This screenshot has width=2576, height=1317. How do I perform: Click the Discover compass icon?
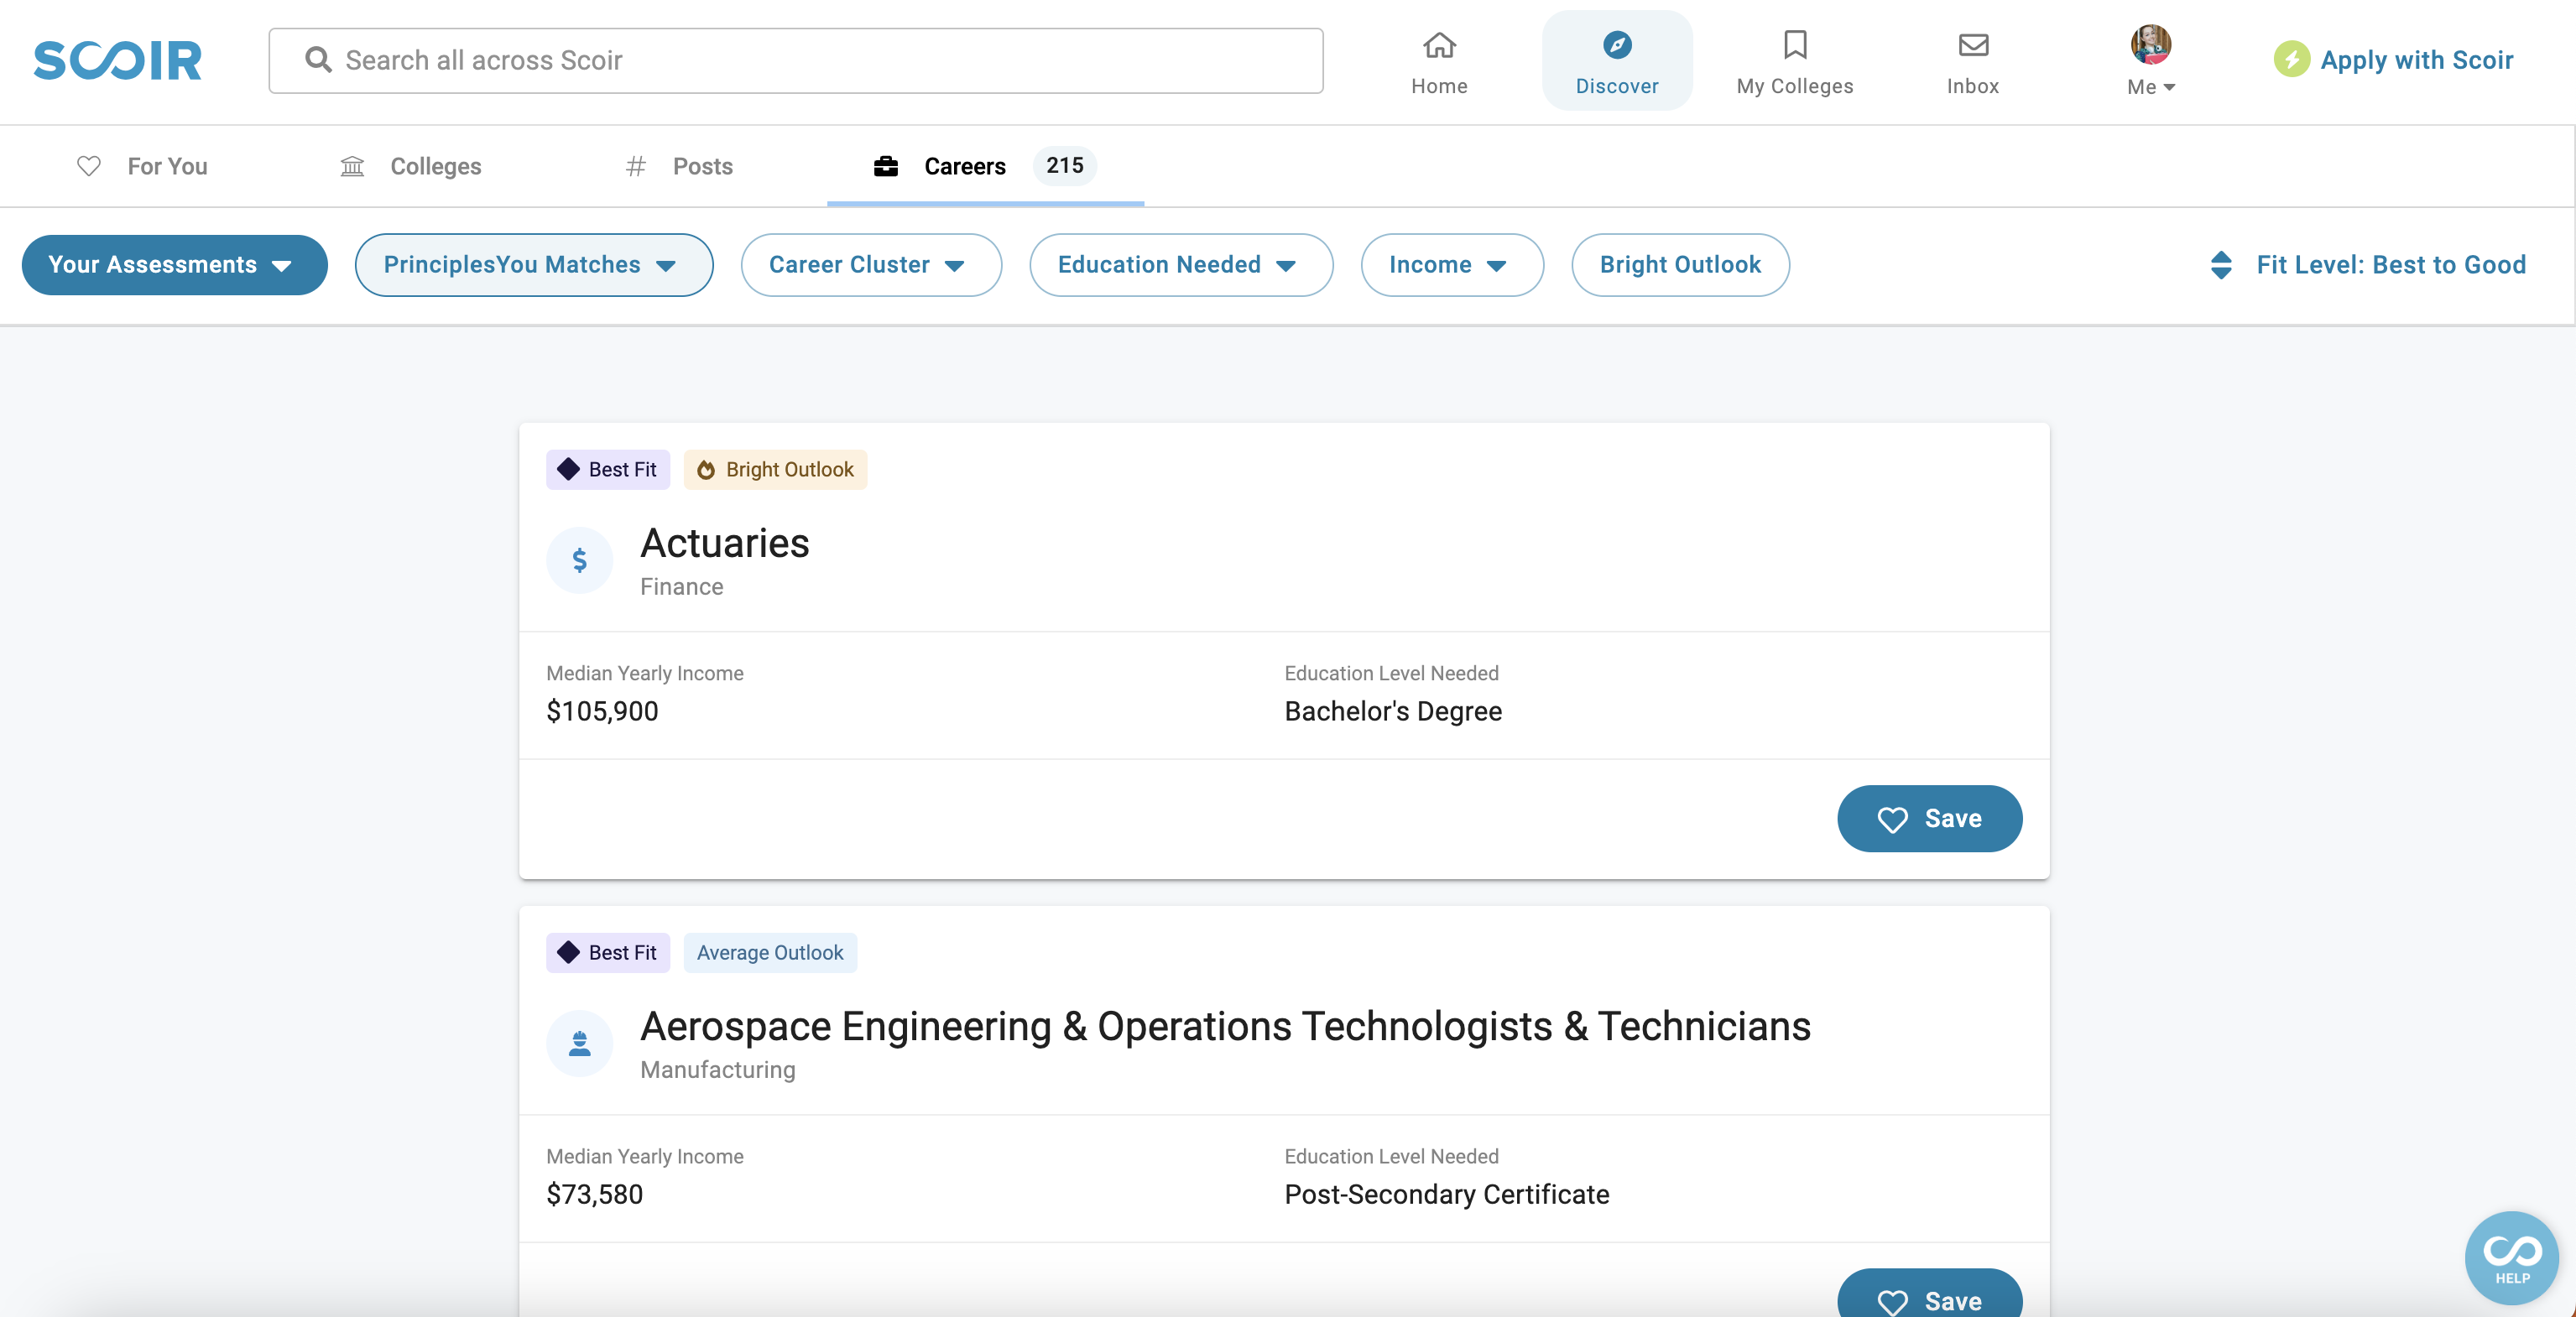[x=1615, y=44]
